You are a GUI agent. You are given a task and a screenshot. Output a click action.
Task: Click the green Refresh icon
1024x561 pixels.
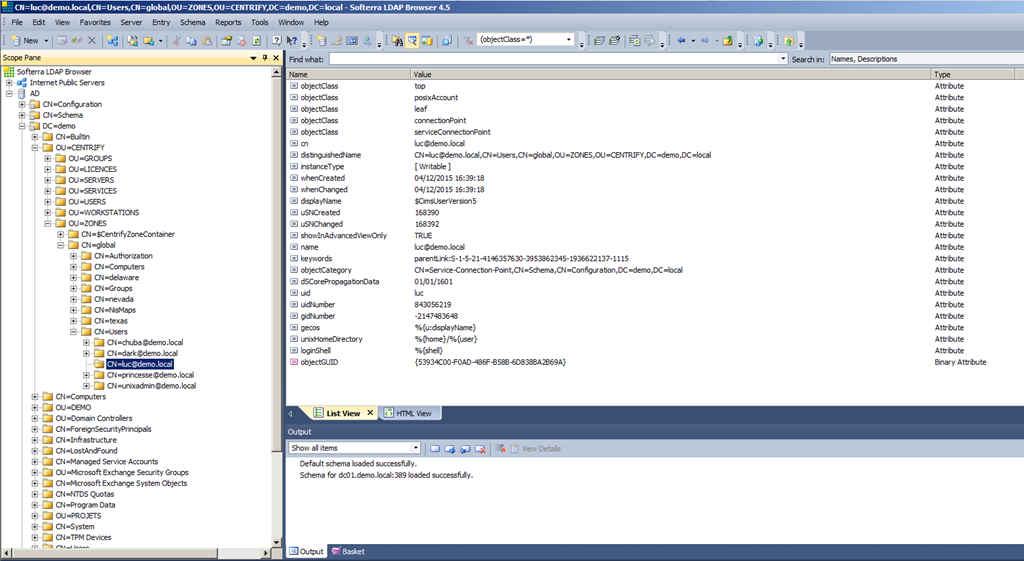pos(257,40)
